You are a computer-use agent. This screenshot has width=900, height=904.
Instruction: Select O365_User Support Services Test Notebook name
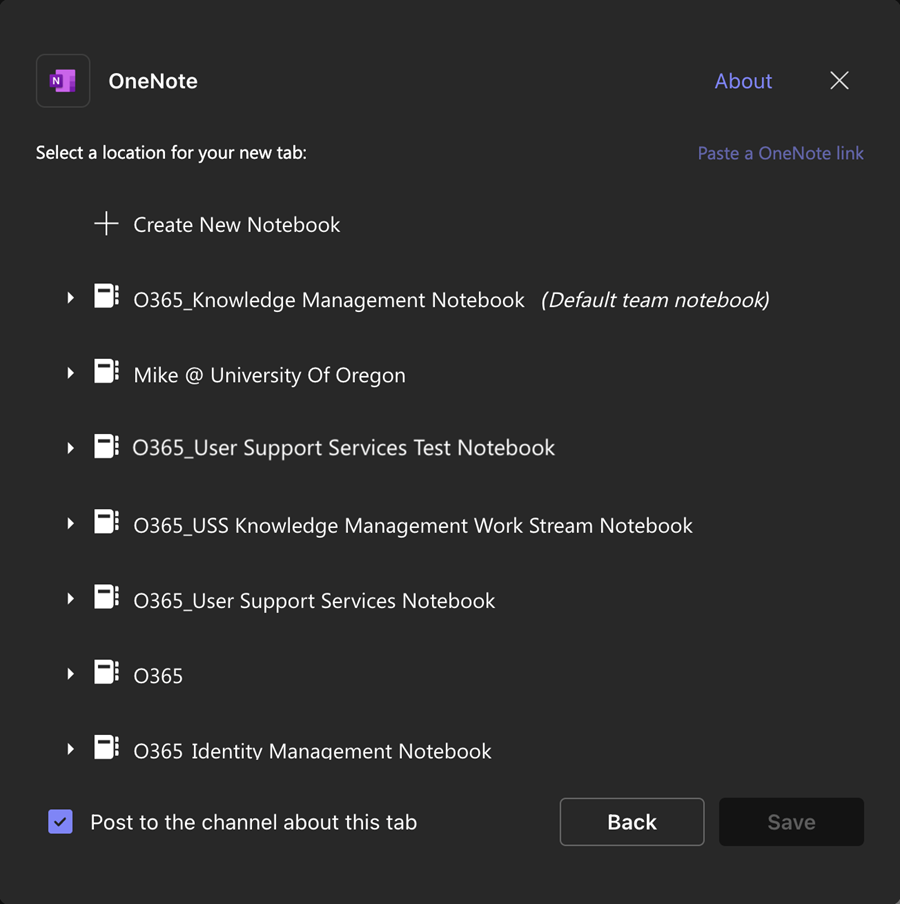pos(344,448)
